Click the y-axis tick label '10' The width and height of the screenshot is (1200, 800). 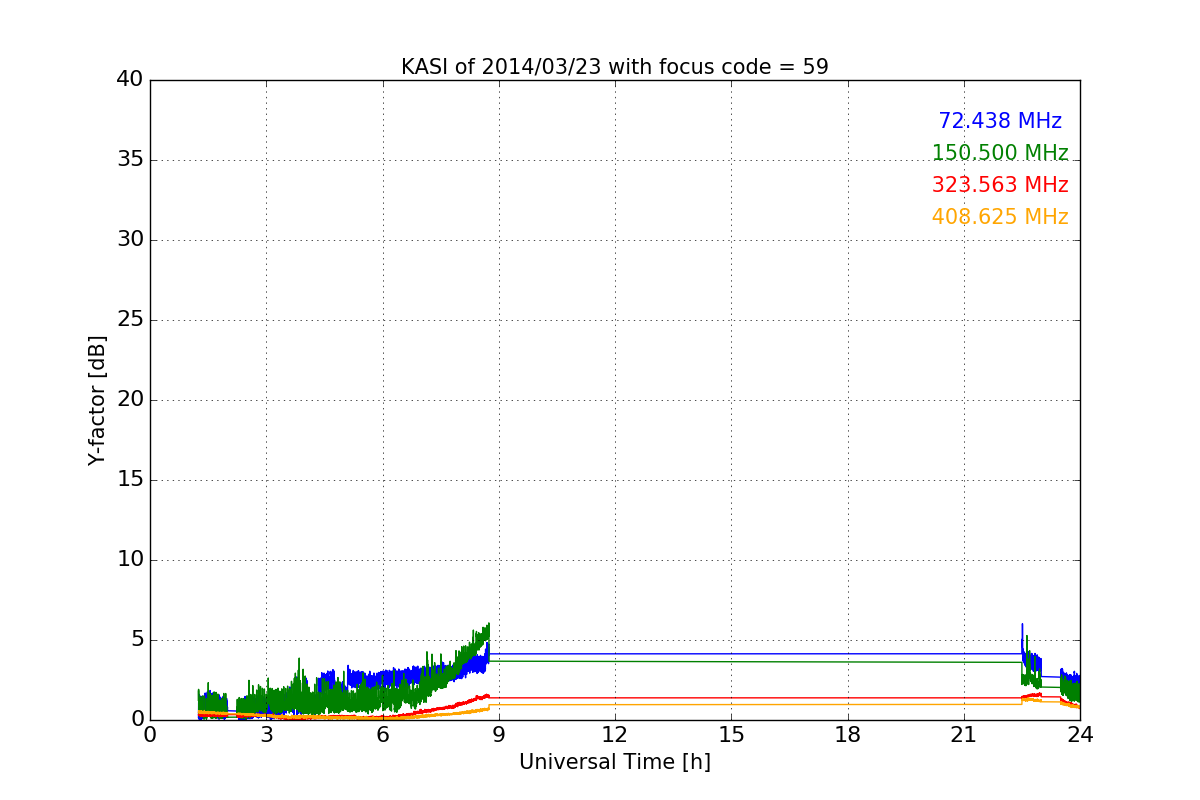130,560
